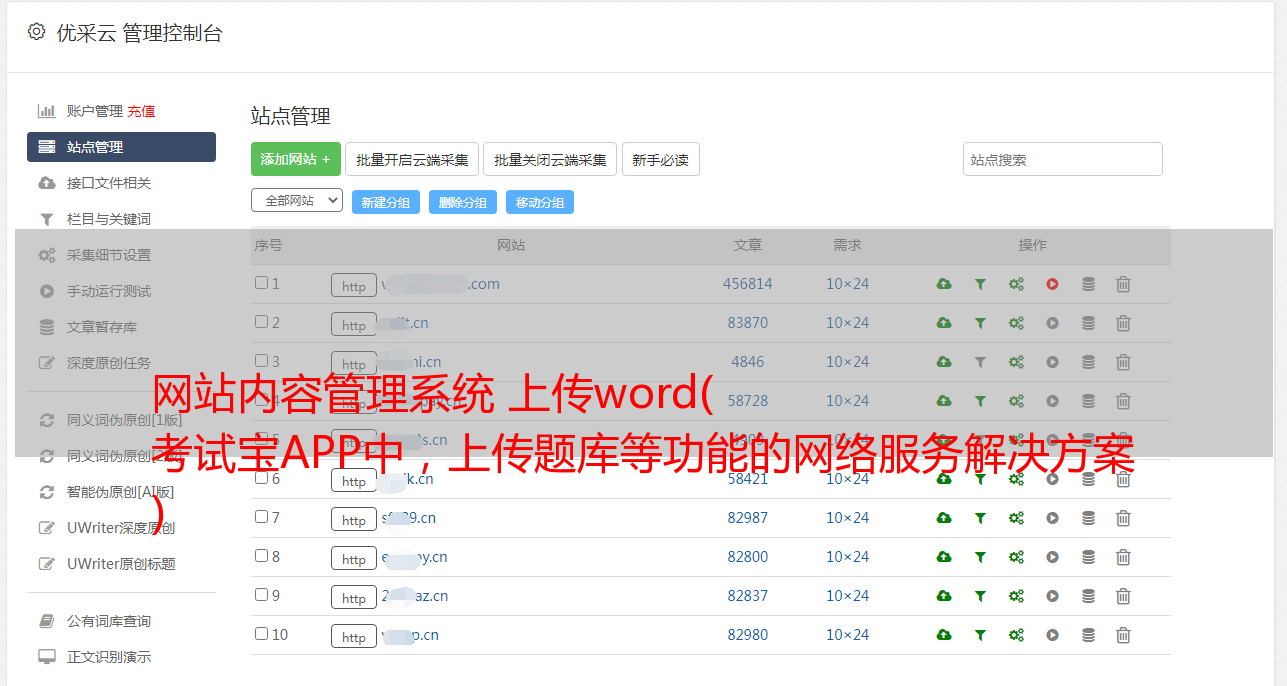The width and height of the screenshot is (1287, 686).
Task: Open keyword filter icon for row 8
Action: tap(980, 557)
